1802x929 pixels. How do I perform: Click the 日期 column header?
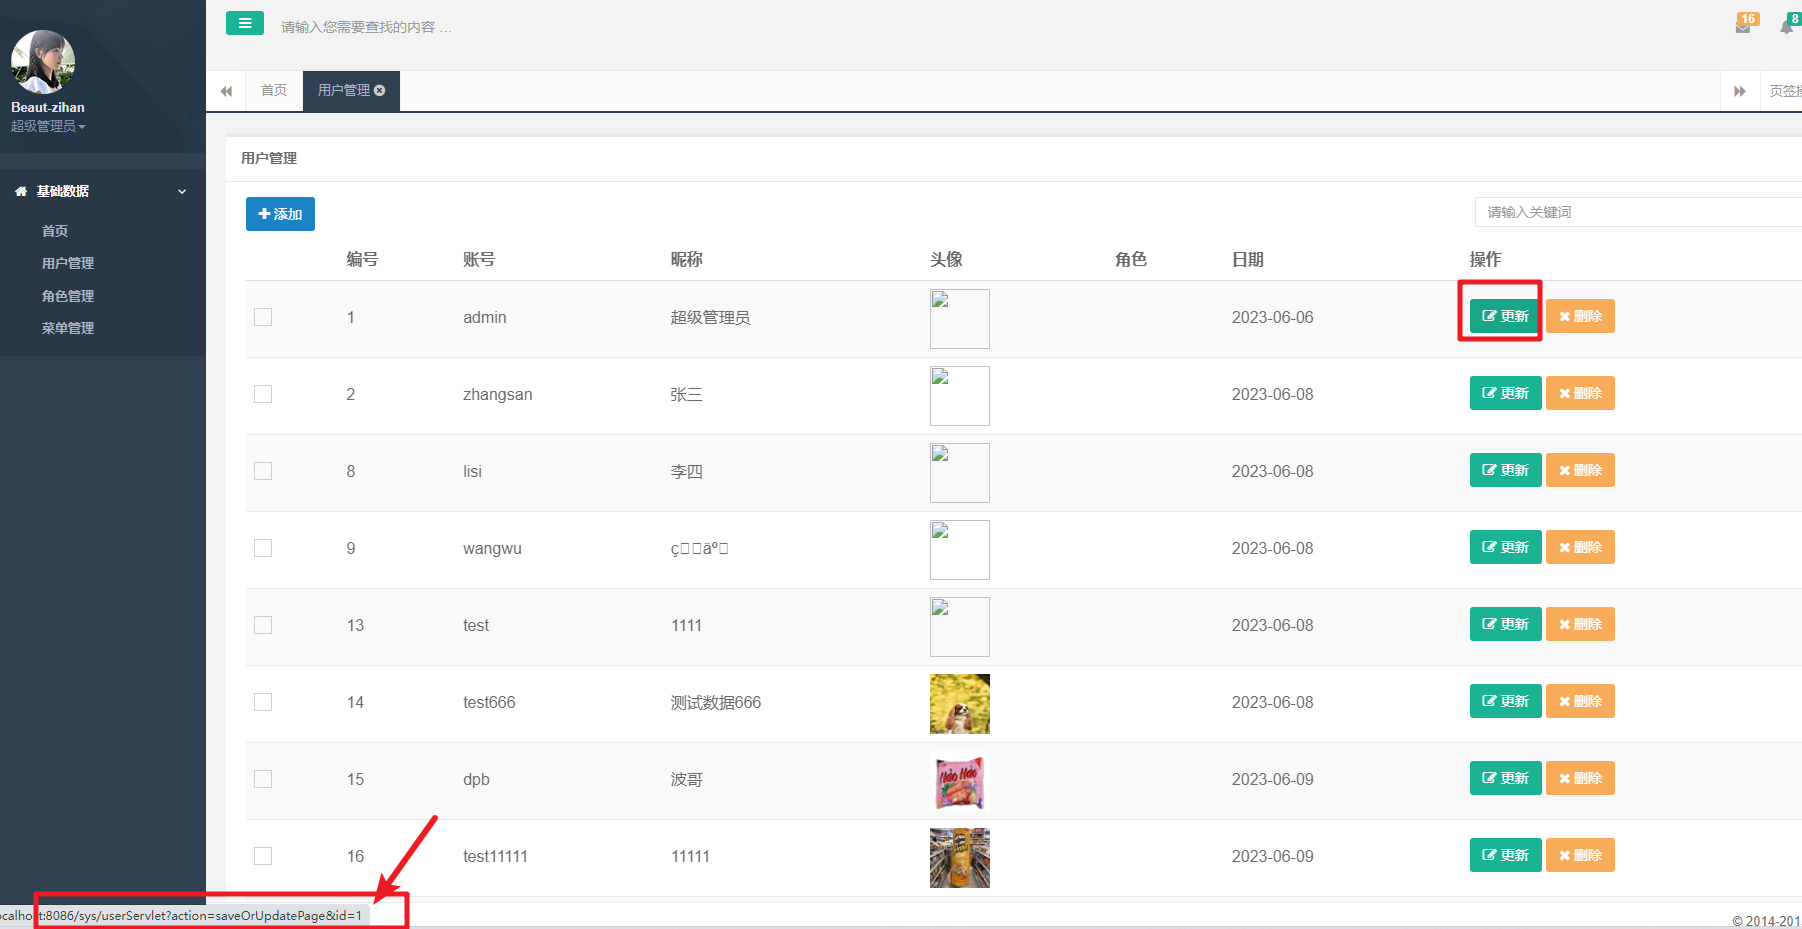point(1248,259)
